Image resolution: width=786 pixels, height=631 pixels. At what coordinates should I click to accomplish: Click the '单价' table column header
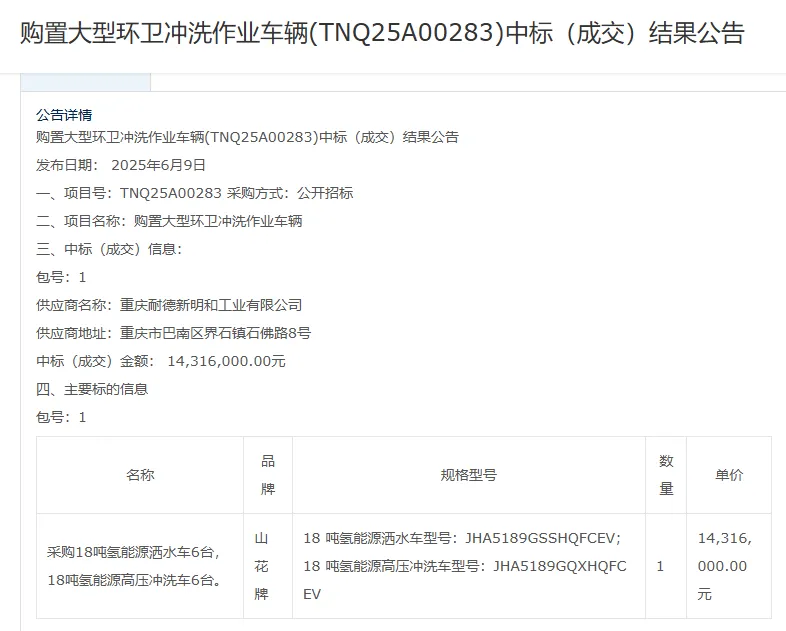coord(729,475)
